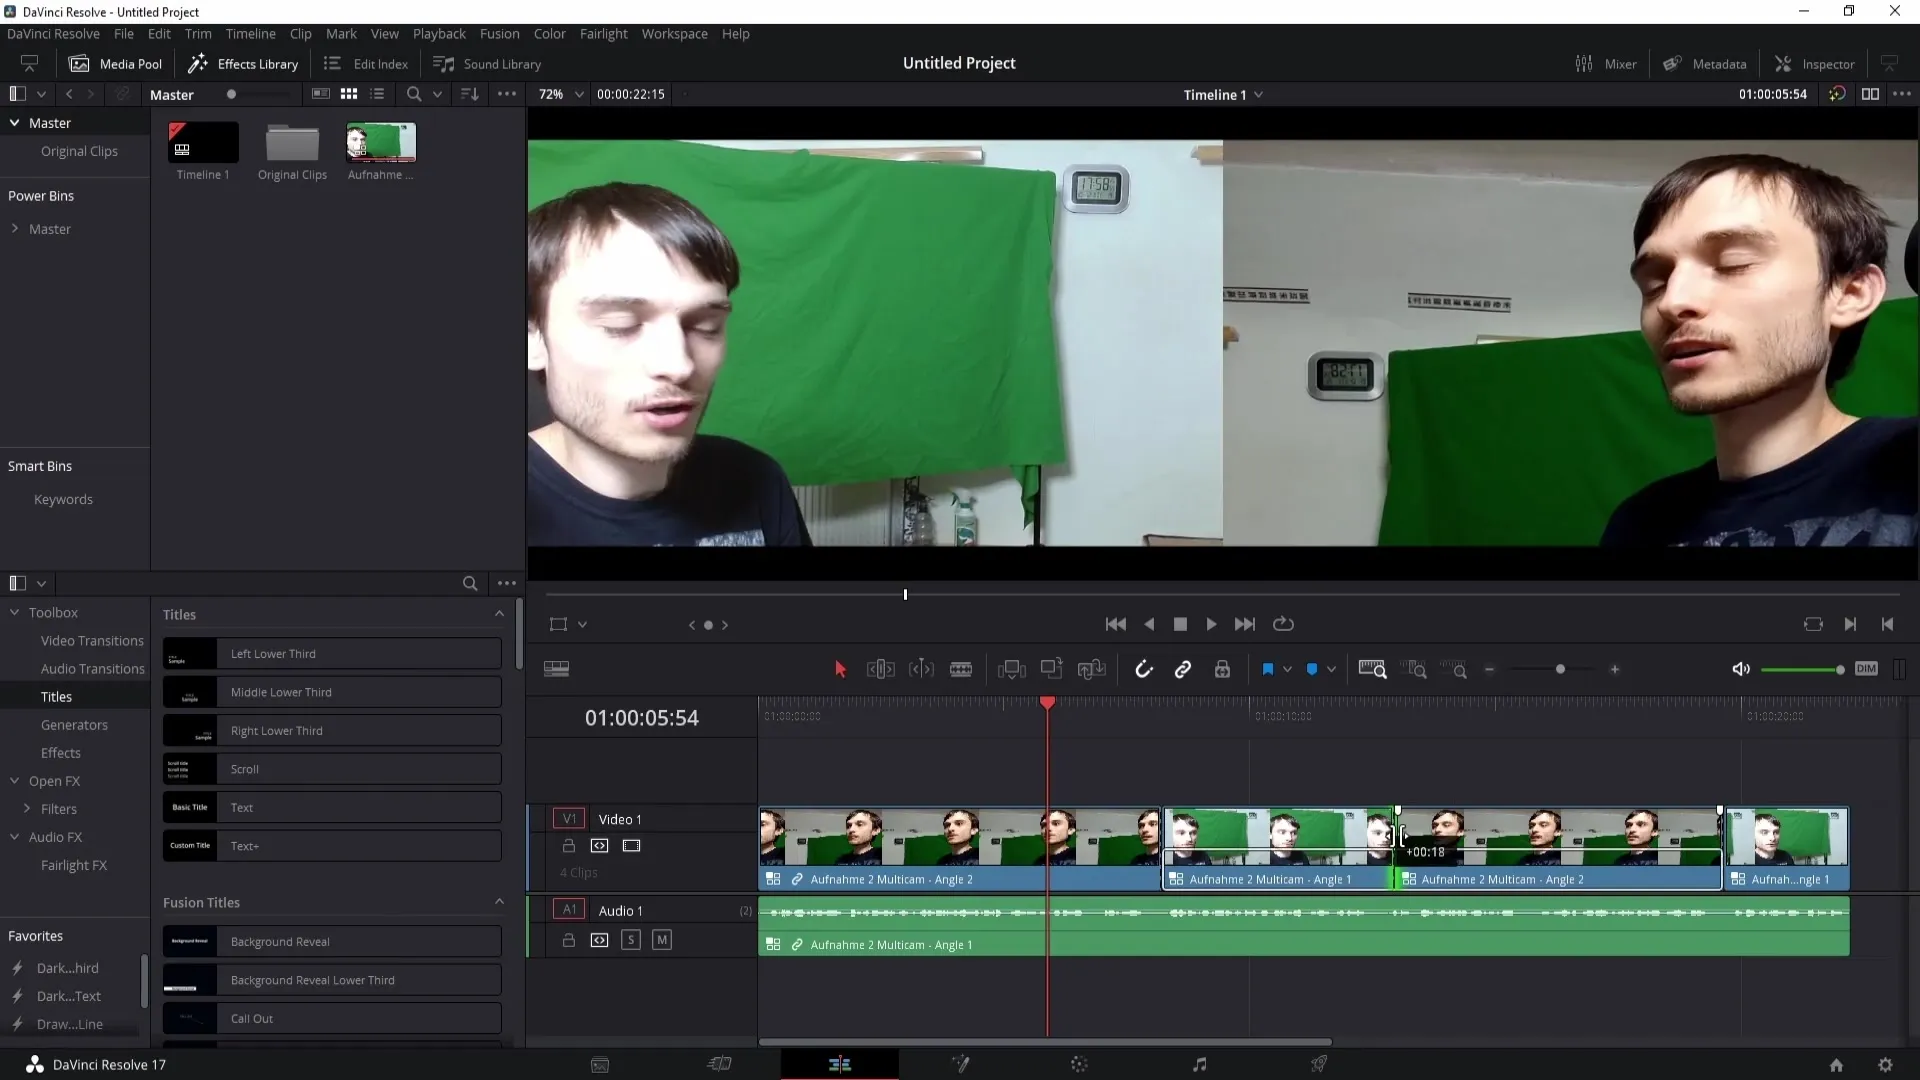Open Project Settings gear icon
The image size is (1920, 1080).
pos(1885,1065)
